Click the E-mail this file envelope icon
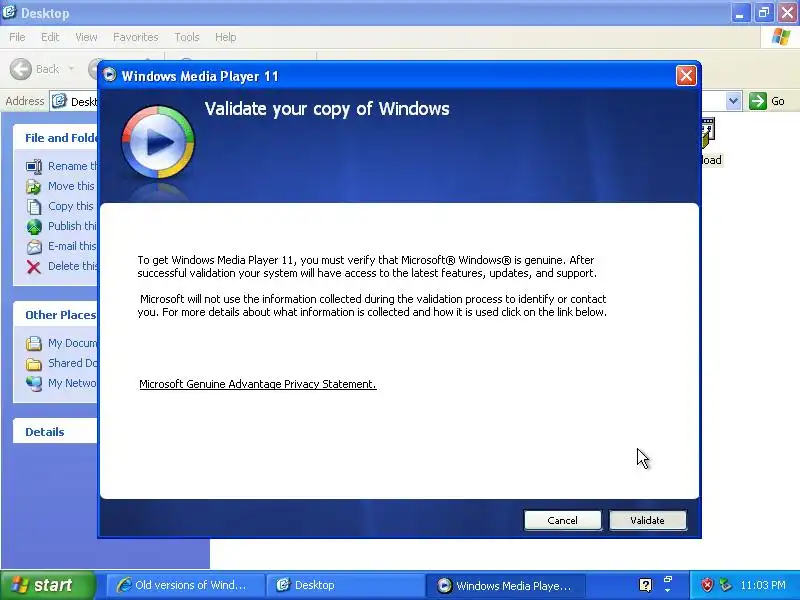The width and height of the screenshot is (800, 600). click(34, 247)
